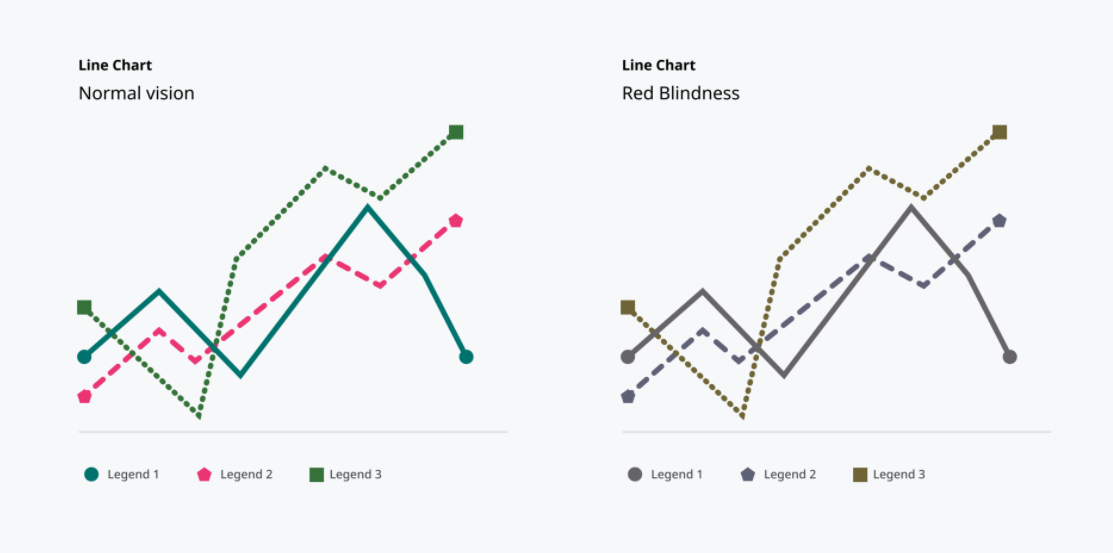Click the "Legend 1" label in Normal vision chart
The width and height of the screenshot is (1113, 553).
pyautogui.click(x=133, y=474)
